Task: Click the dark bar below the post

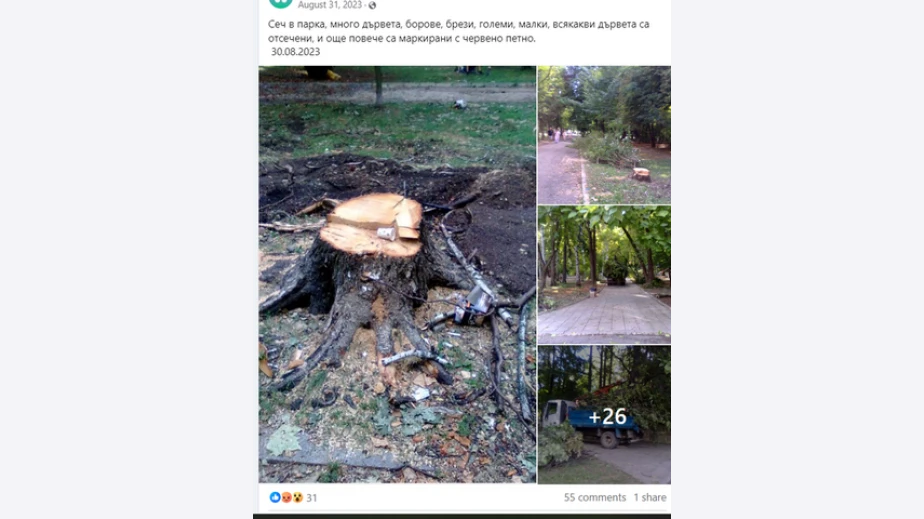Action: (x=462, y=516)
